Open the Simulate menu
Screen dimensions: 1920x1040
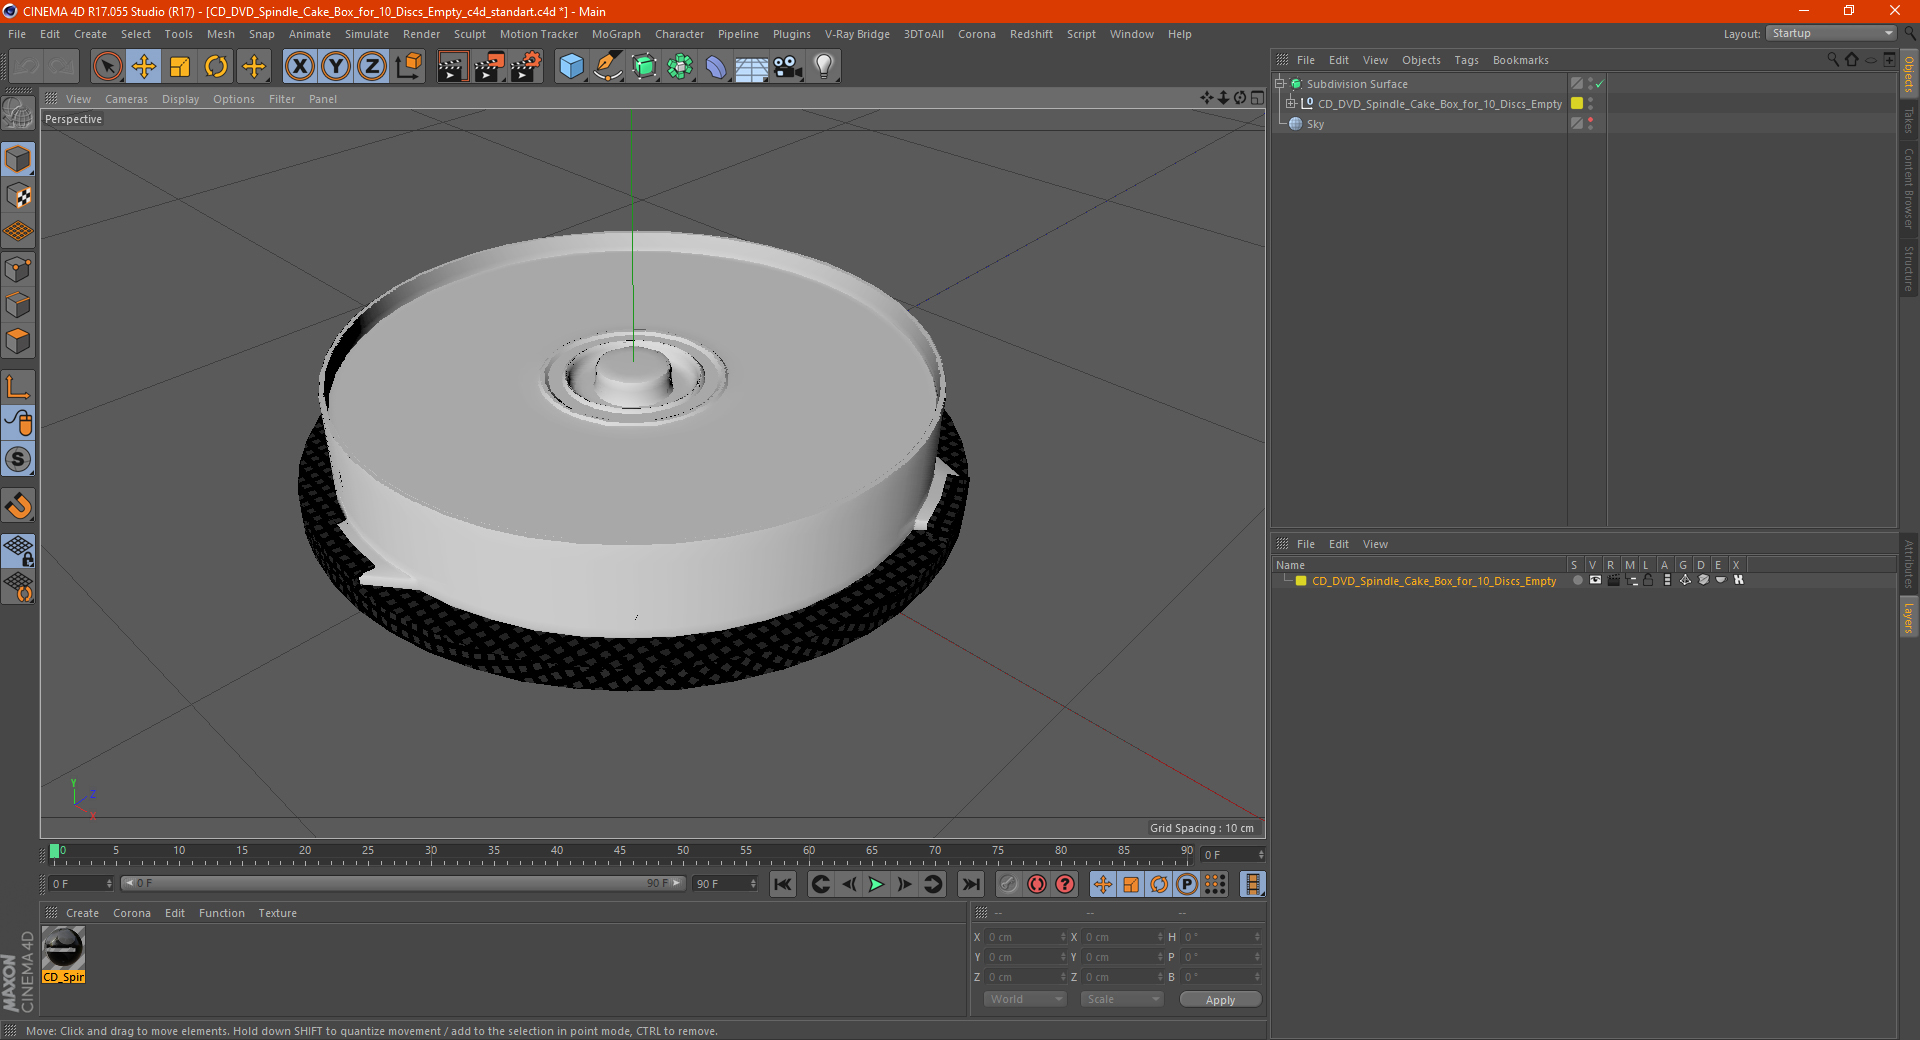pyautogui.click(x=367, y=34)
